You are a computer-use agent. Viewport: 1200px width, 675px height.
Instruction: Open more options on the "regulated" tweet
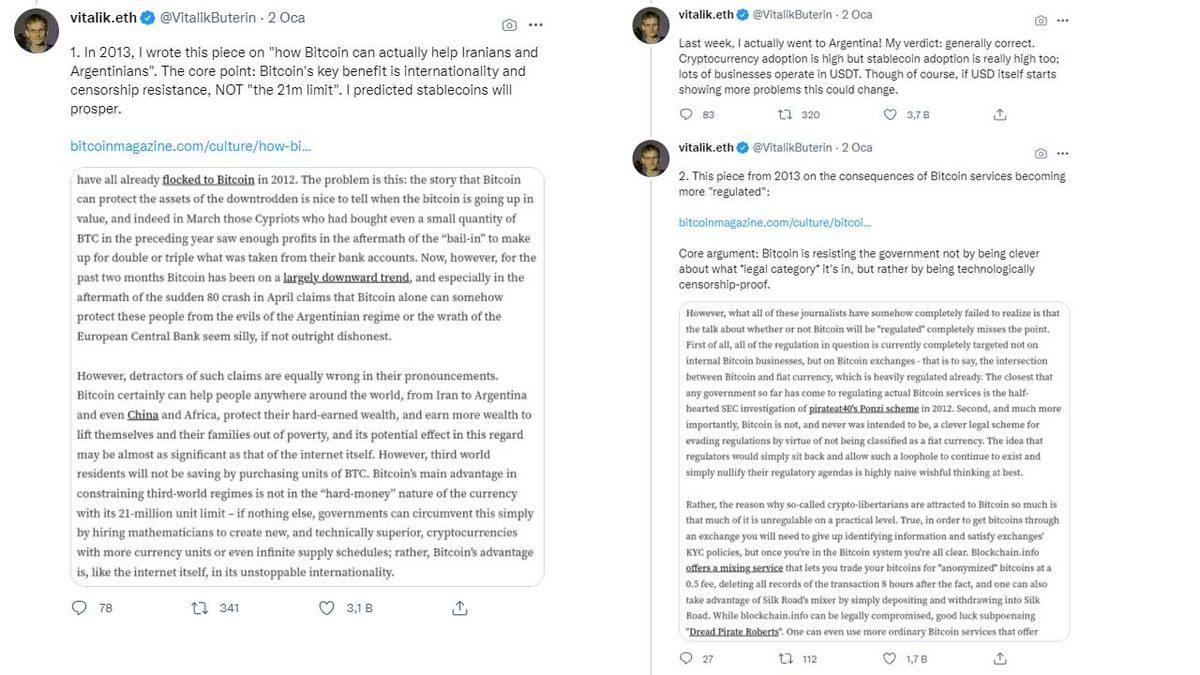[x=1063, y=153]
